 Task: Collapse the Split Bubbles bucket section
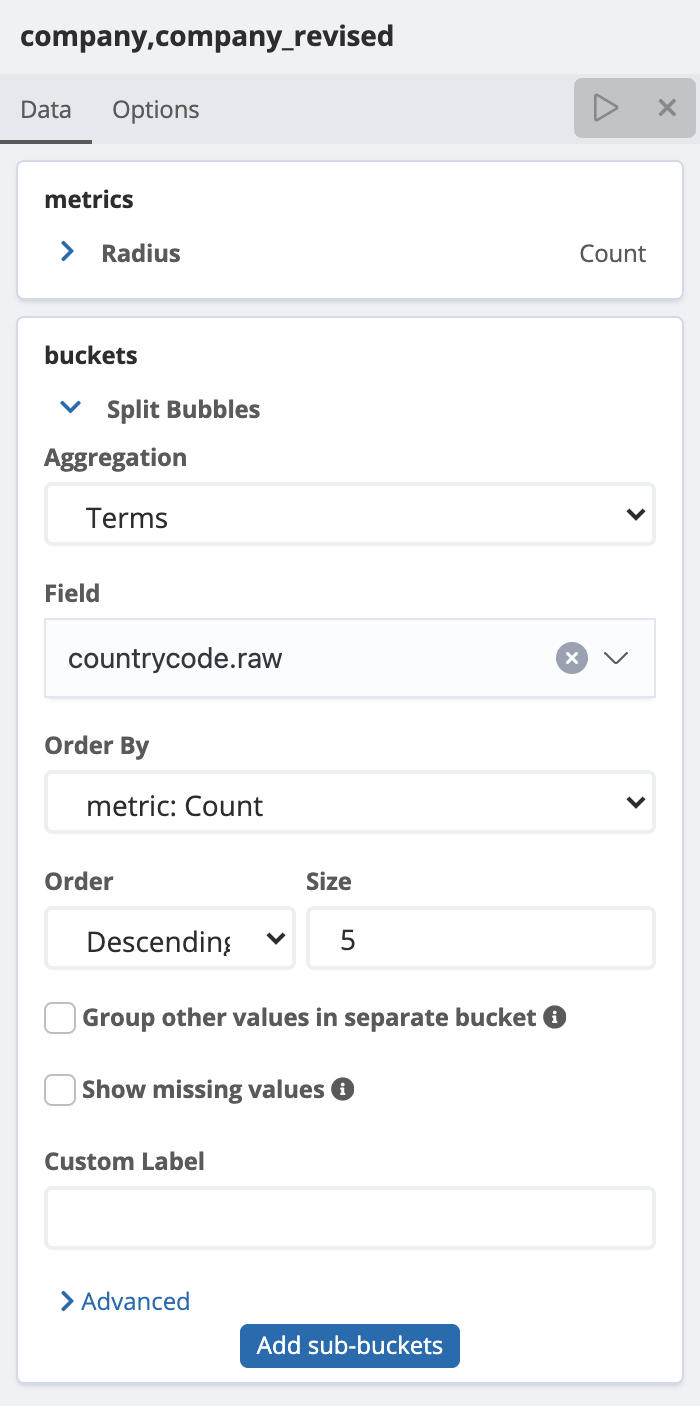(69, 407)
